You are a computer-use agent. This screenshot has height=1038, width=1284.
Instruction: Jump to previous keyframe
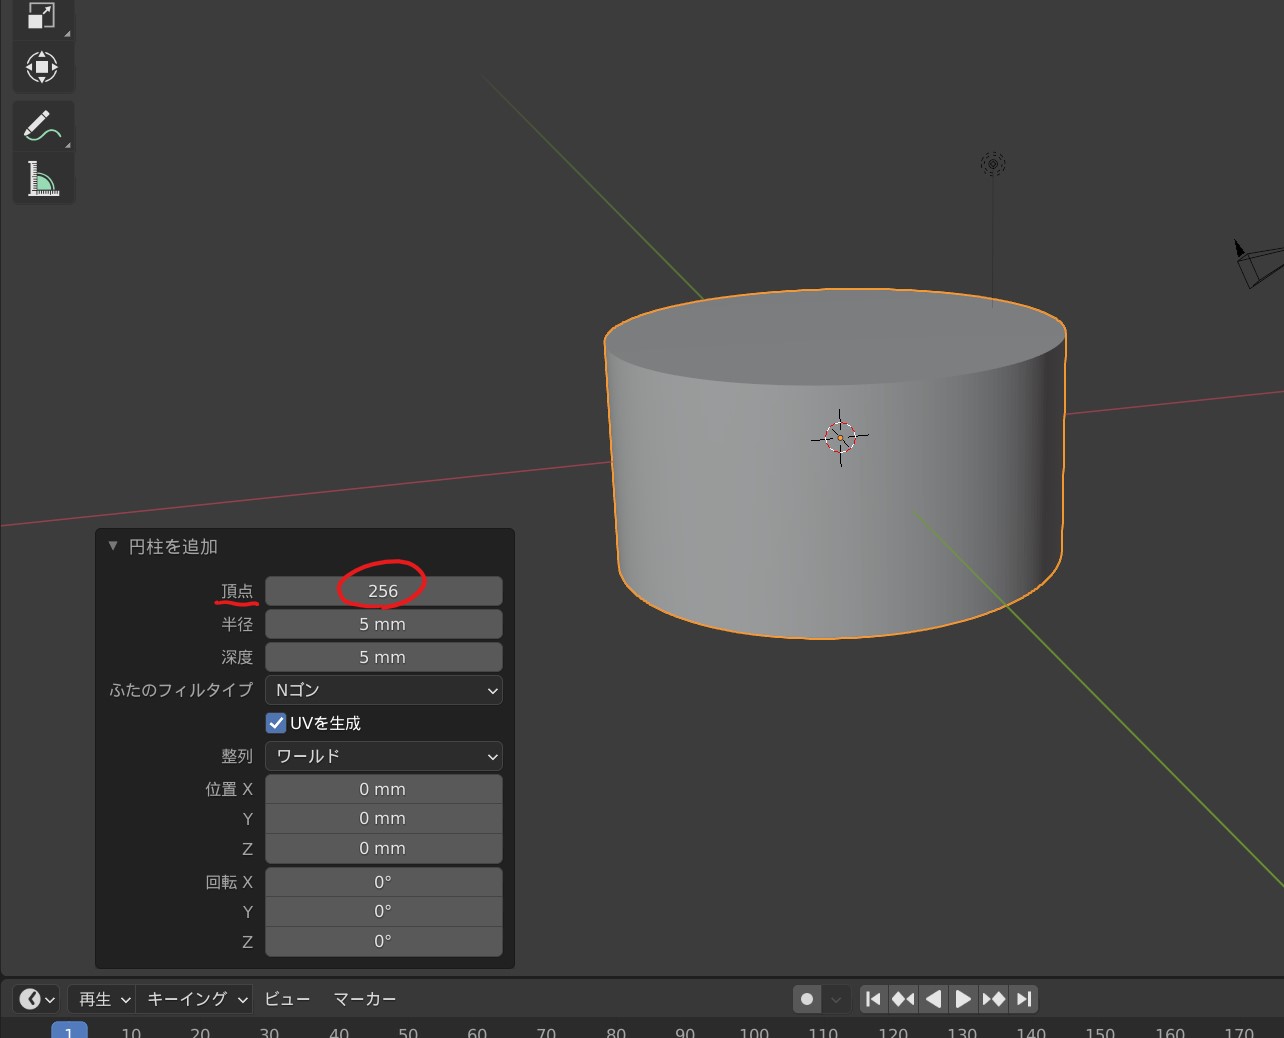coord(903,999)
